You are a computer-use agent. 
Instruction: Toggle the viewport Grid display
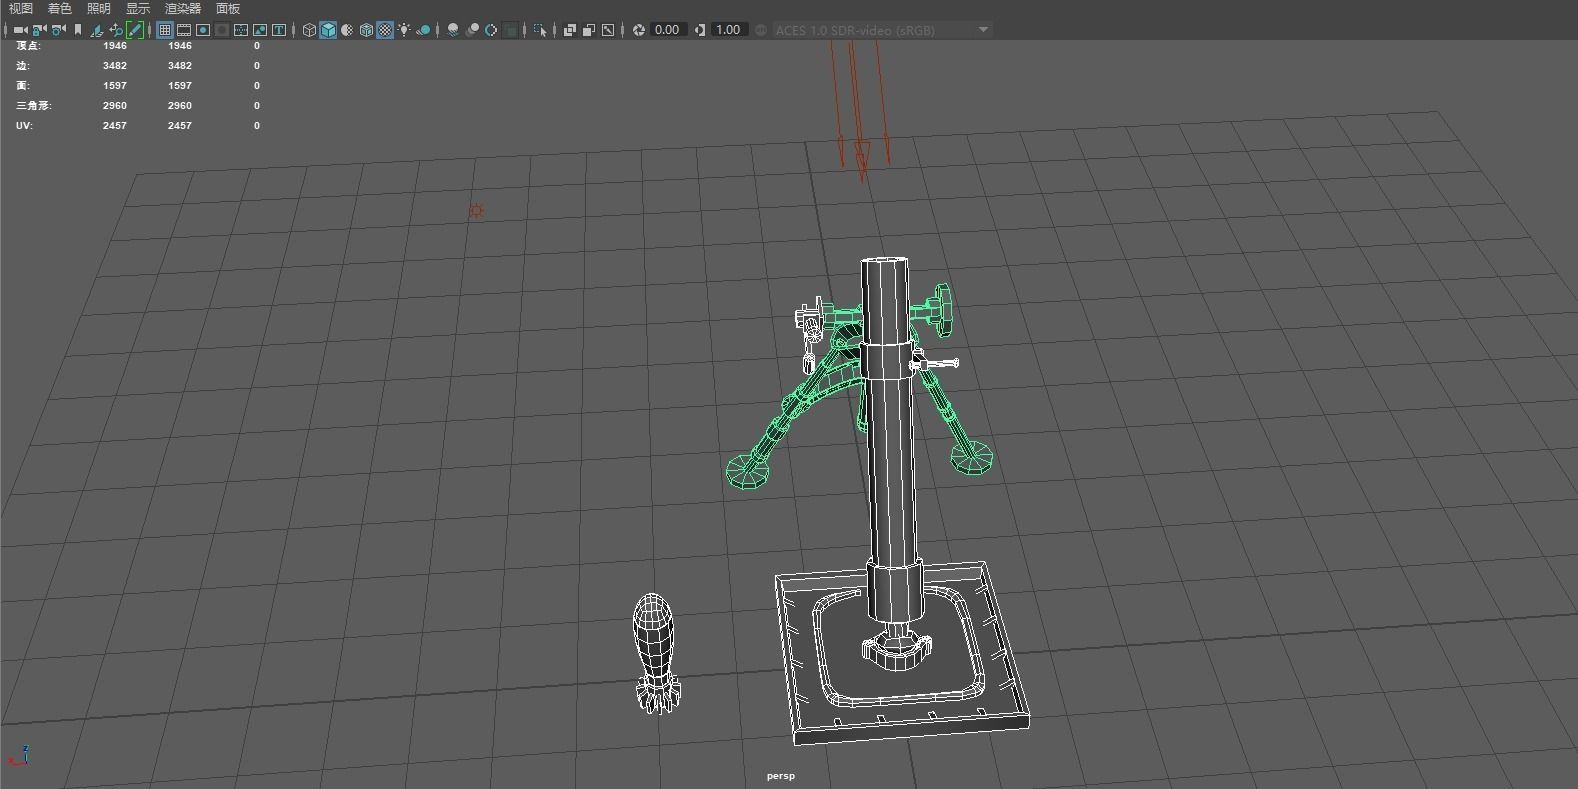coord(165,30)
